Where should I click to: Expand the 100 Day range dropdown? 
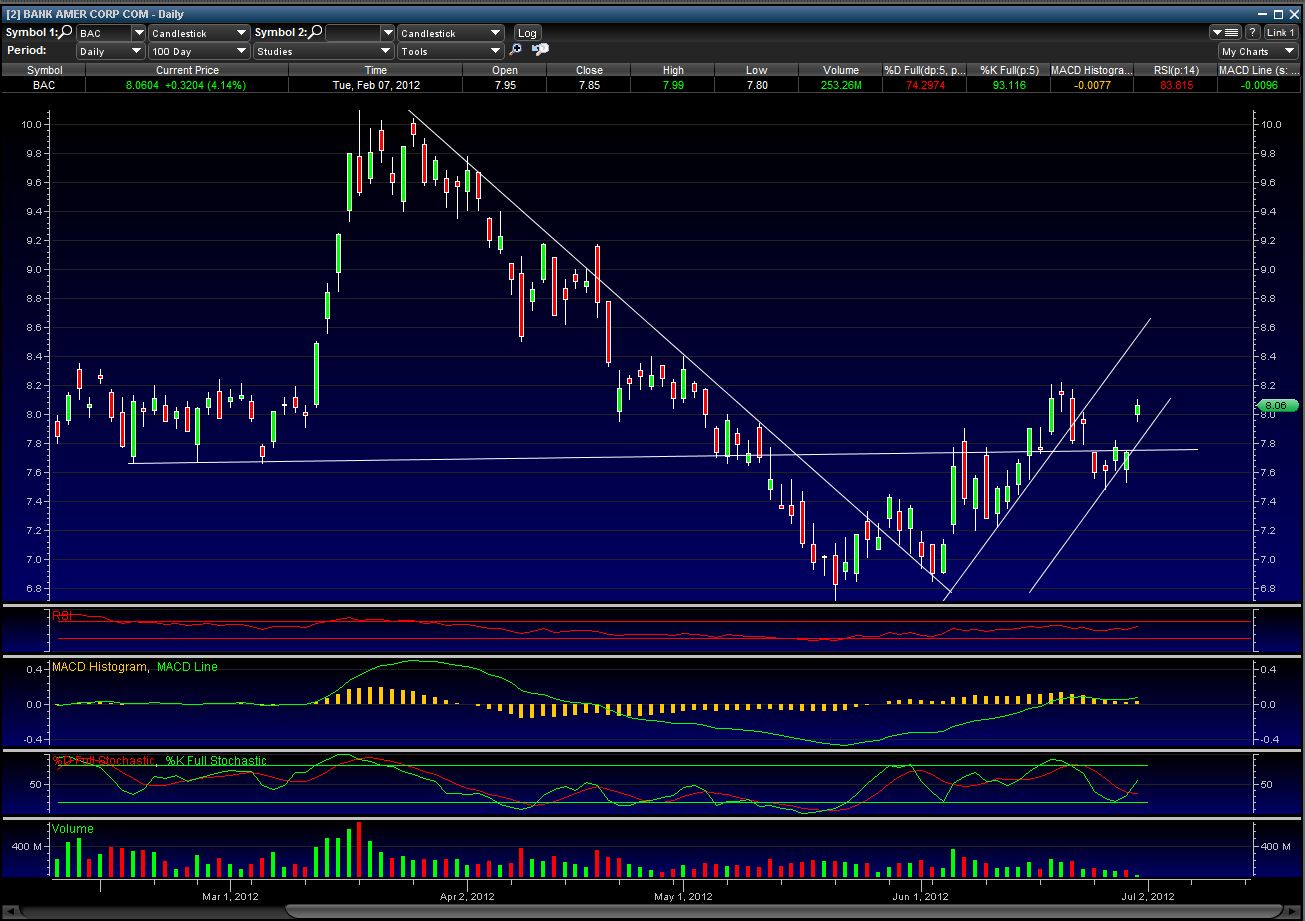point(199,51)
